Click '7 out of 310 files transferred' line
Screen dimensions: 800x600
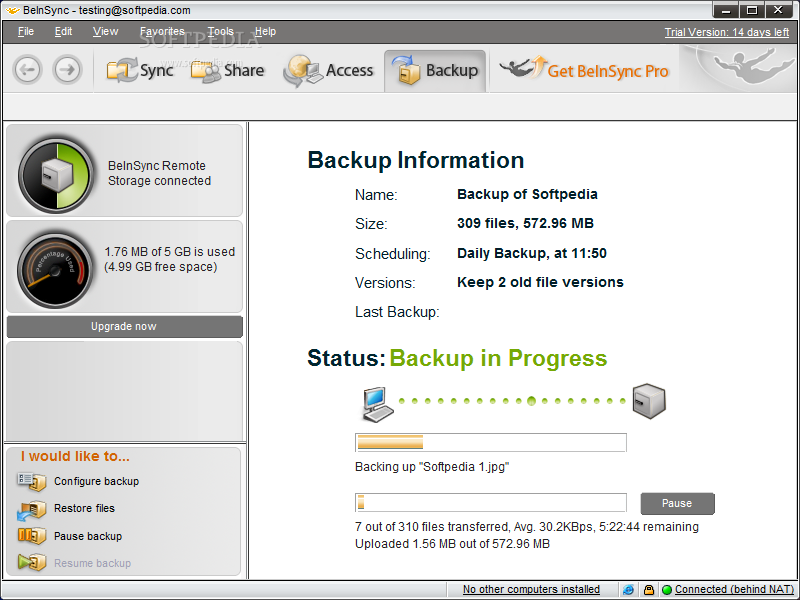point(527,527)
